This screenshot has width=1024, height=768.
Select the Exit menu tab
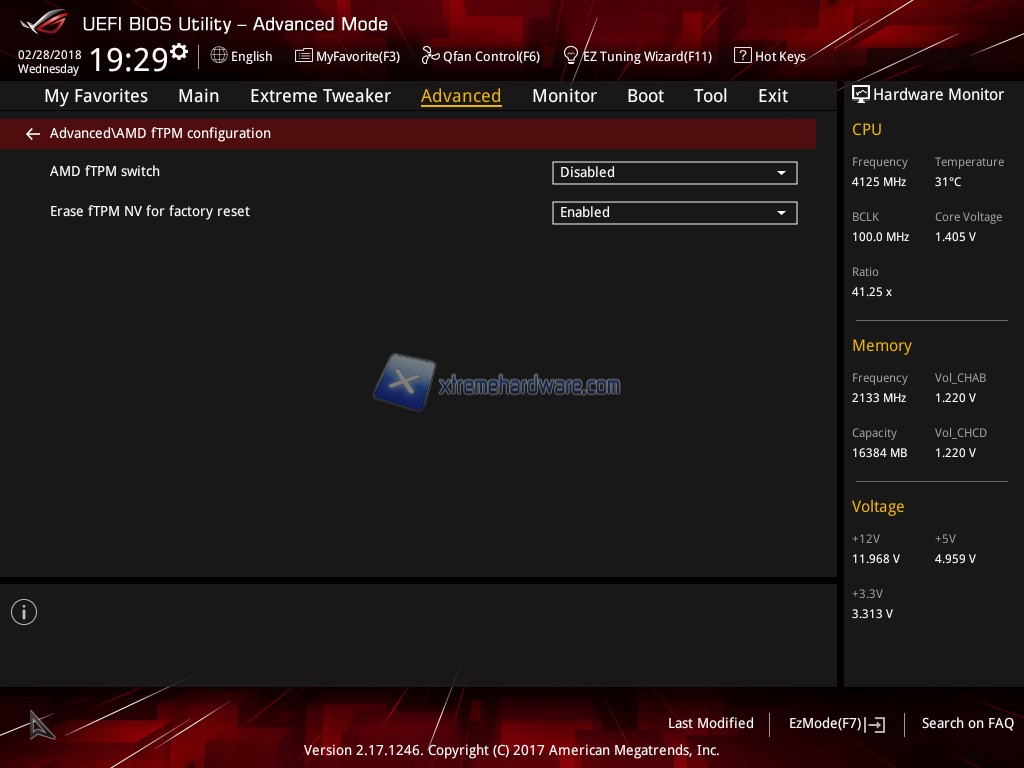[773, 96]
